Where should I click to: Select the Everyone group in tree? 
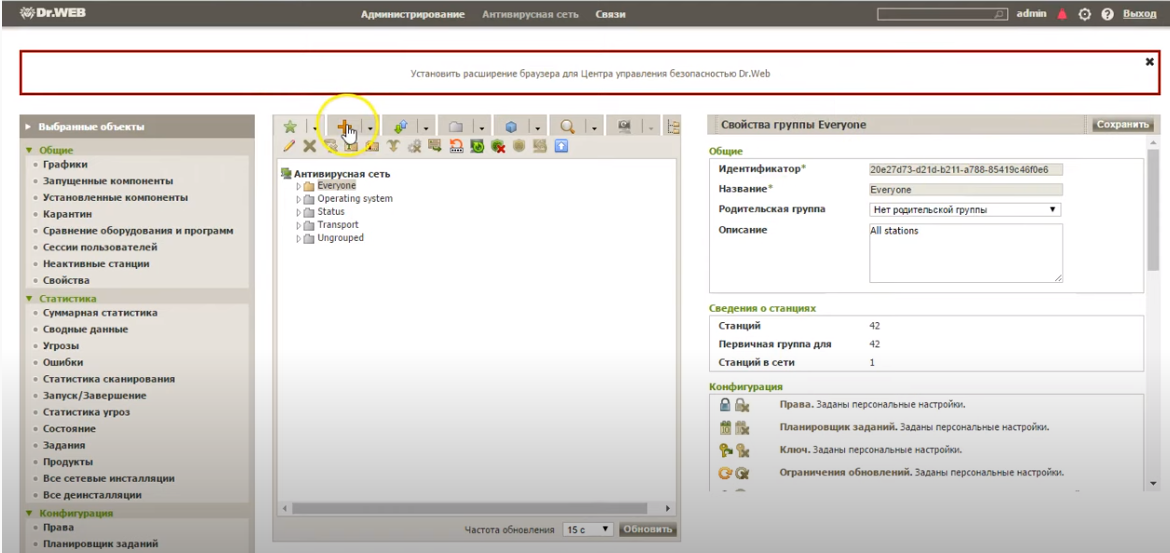point(337,185)
